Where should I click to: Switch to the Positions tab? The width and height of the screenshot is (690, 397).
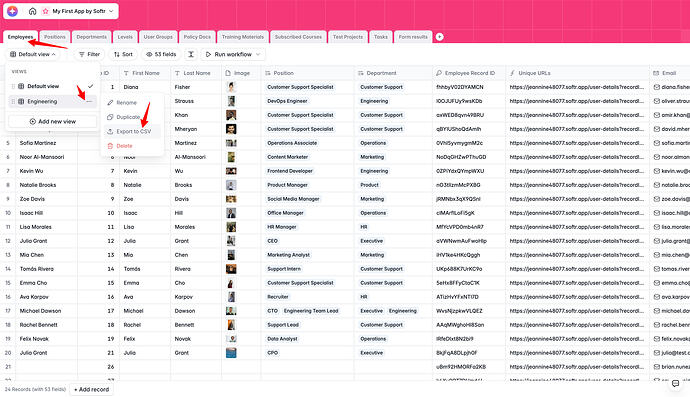55,37
